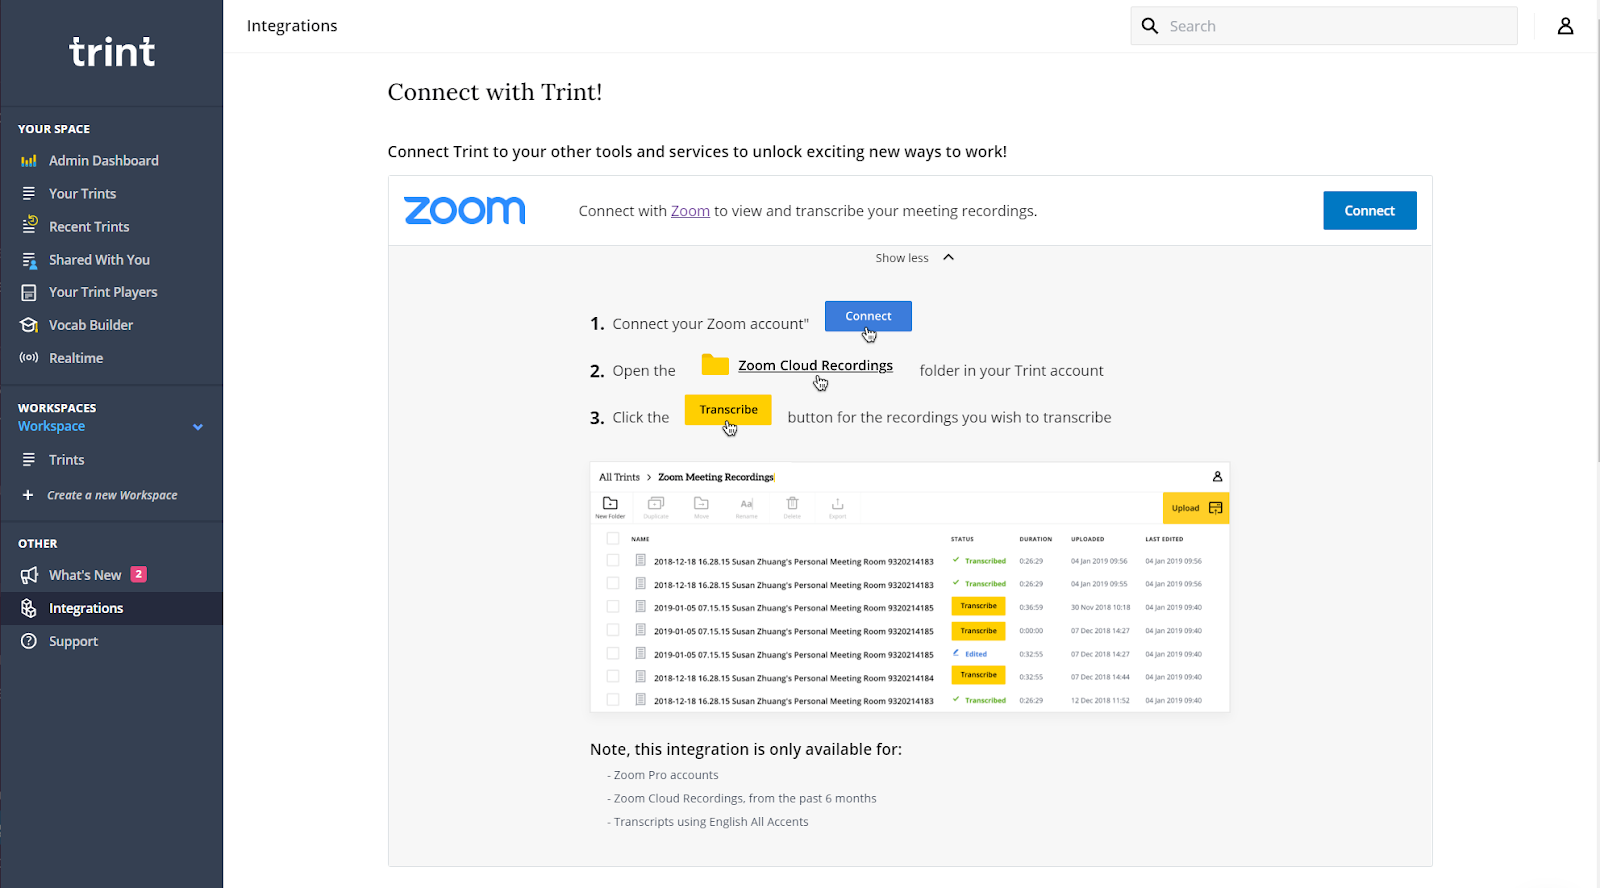Click the trint logo
Viewport: 1600px width, 888px height.
click(x=112, y=52)
